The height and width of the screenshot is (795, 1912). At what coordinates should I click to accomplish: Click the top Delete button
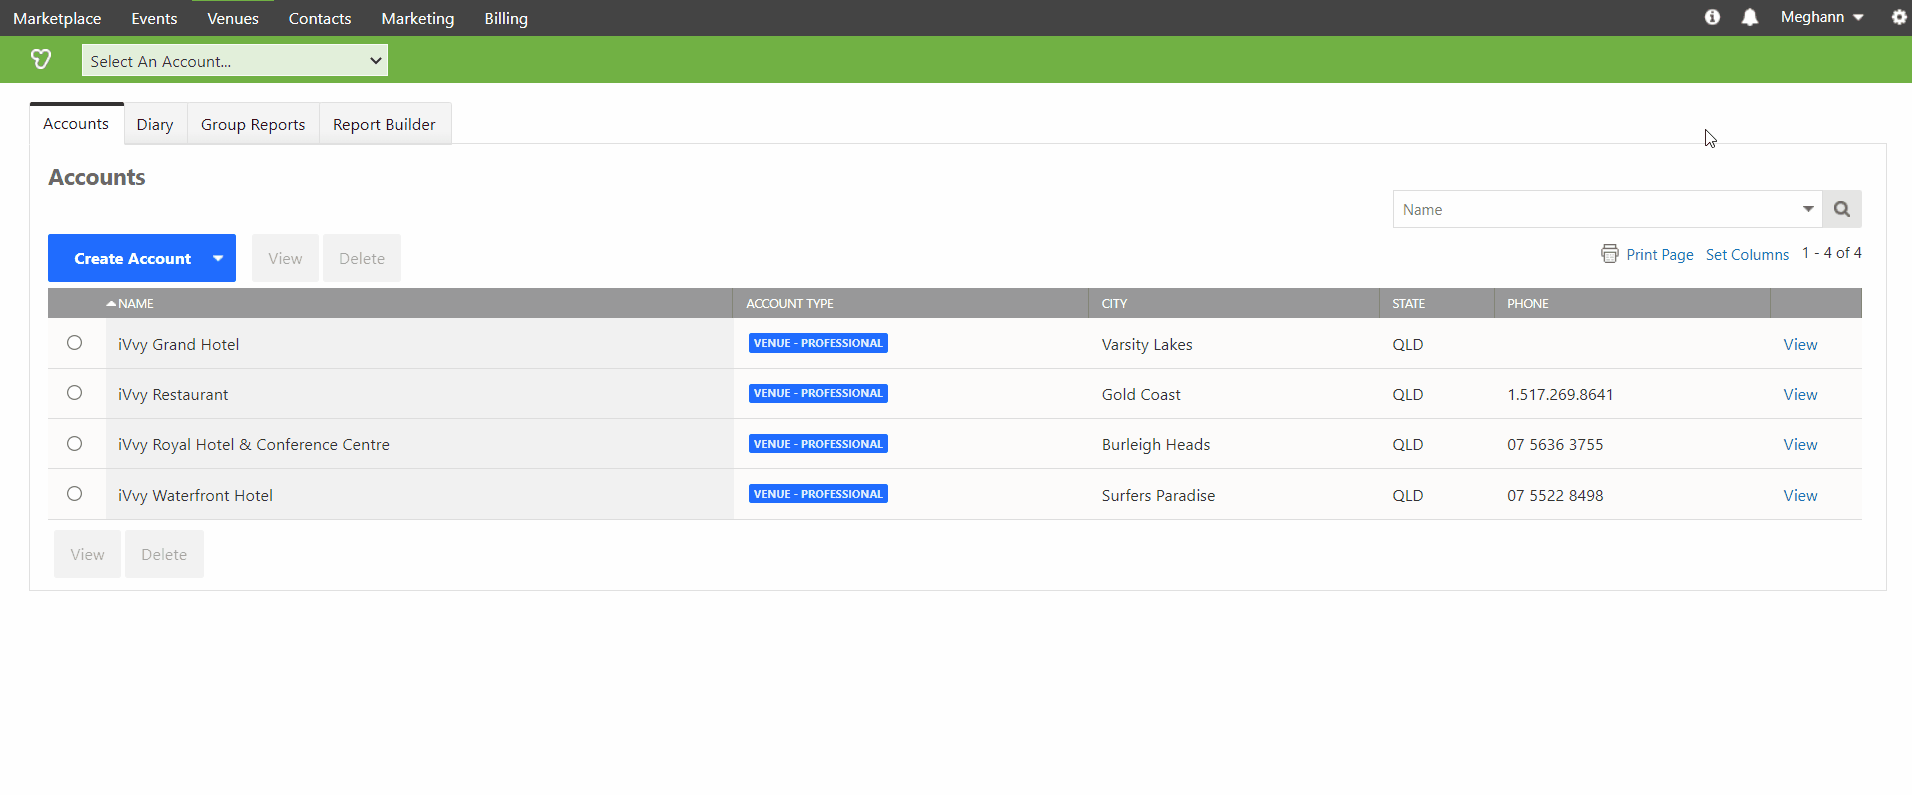pyautogui.click(x=362, y=258)
